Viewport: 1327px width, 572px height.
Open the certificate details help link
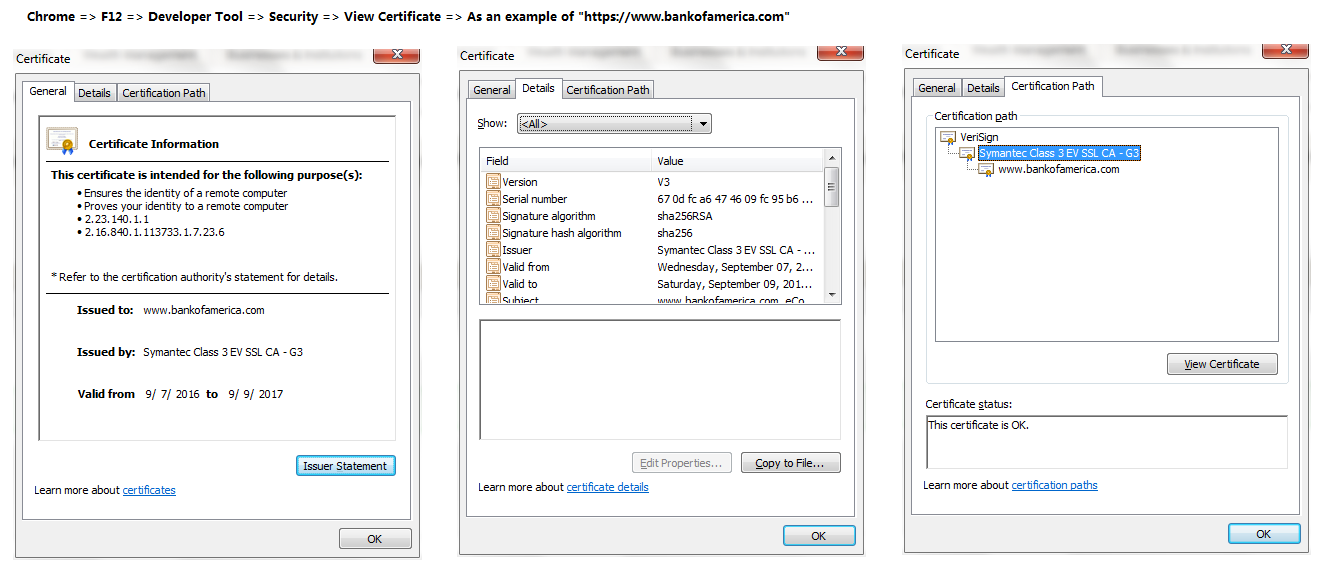click(607, 487)
